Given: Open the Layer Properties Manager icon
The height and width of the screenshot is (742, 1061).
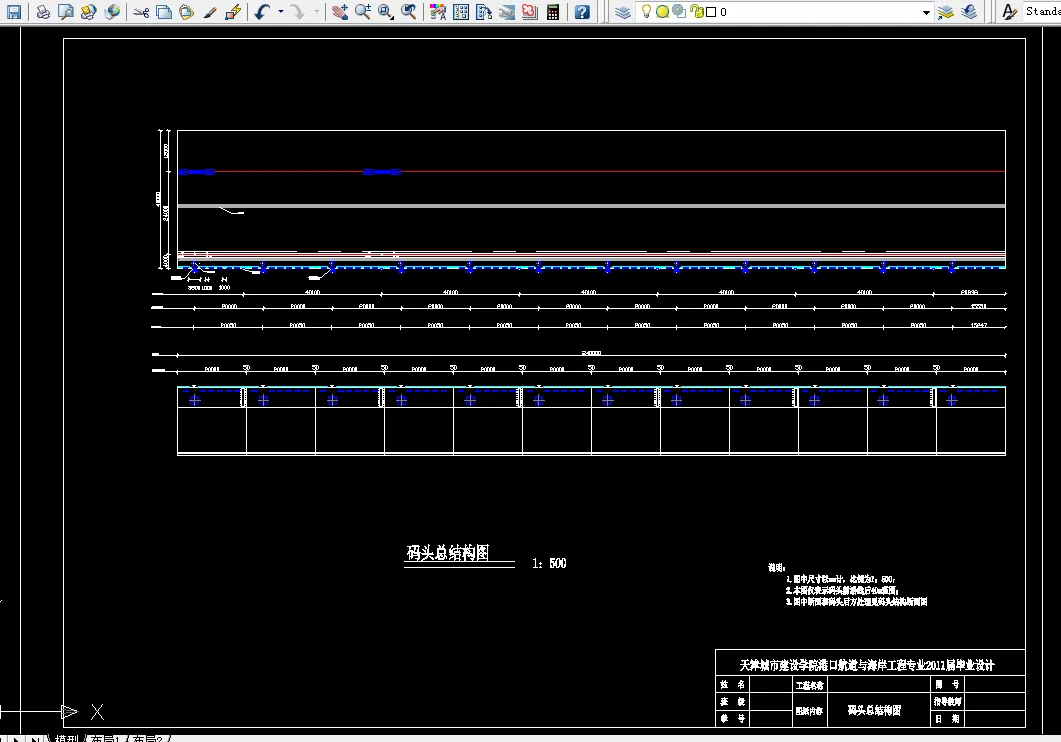Looking at the screenshot, I should click(623, 11).
